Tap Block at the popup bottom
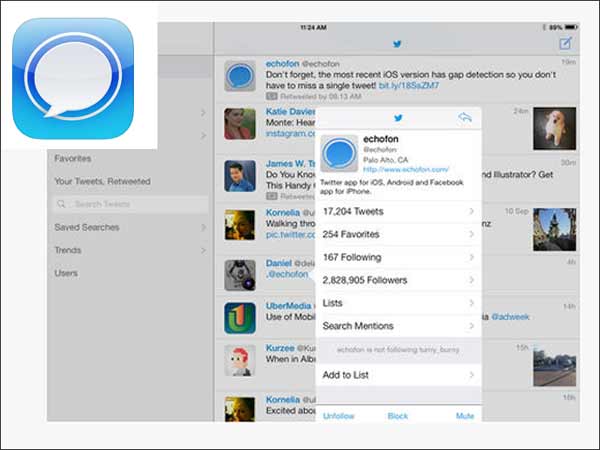600x450 pixels. click(398, 416)
